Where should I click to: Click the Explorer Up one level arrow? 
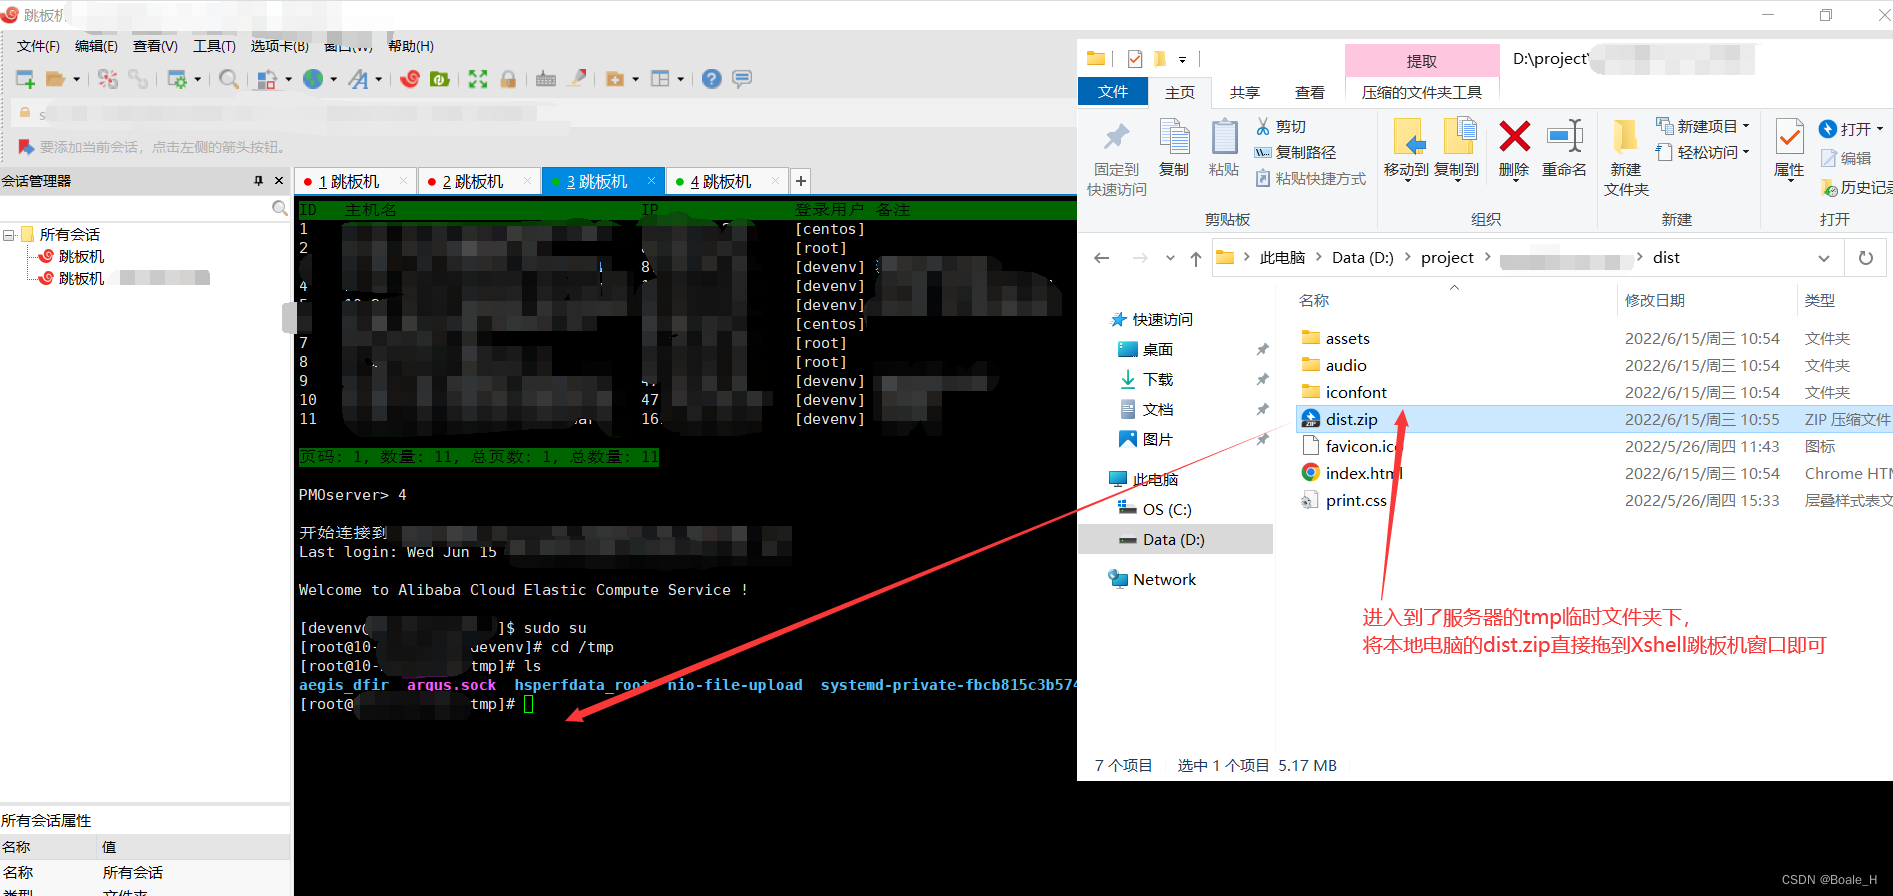pos(1196,258)
